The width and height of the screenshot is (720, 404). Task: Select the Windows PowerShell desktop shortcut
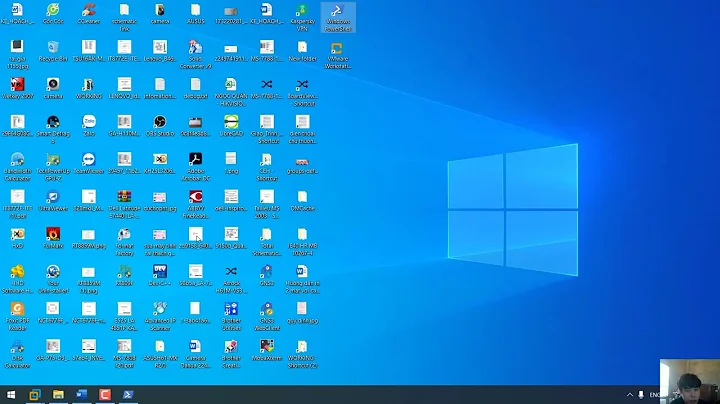point(338,17)
